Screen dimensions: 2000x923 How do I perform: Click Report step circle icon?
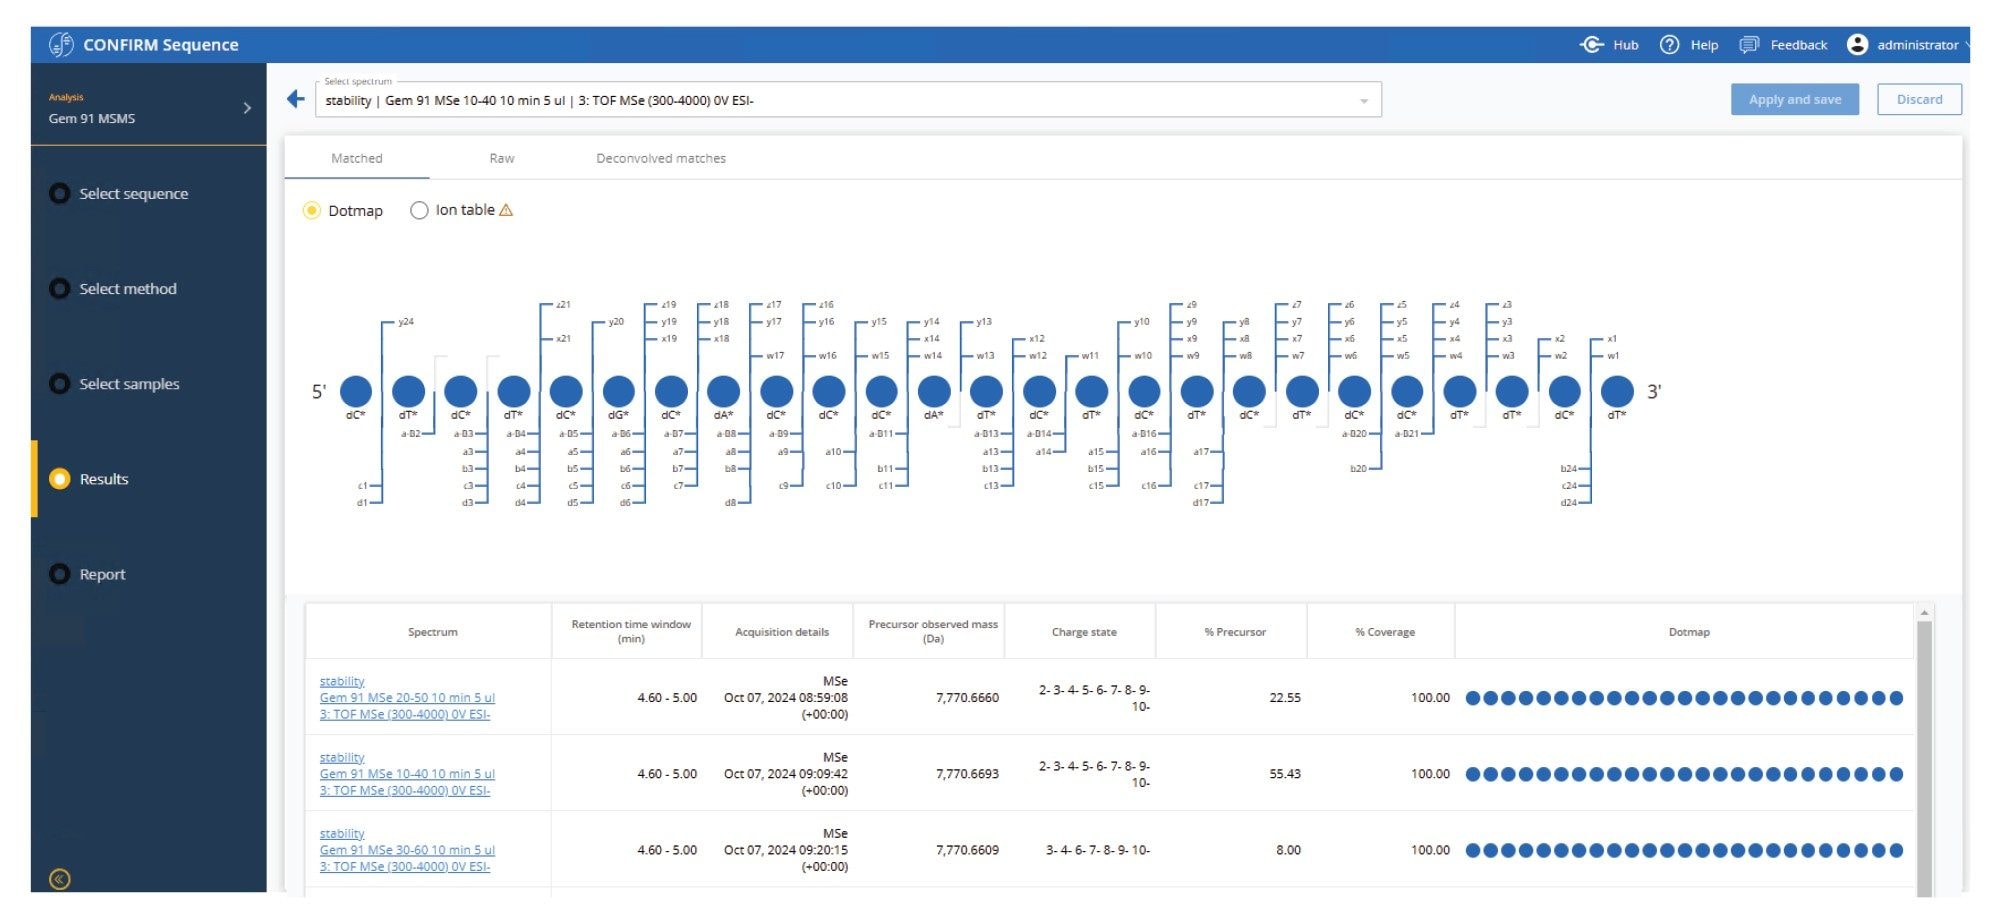(60, 574)
